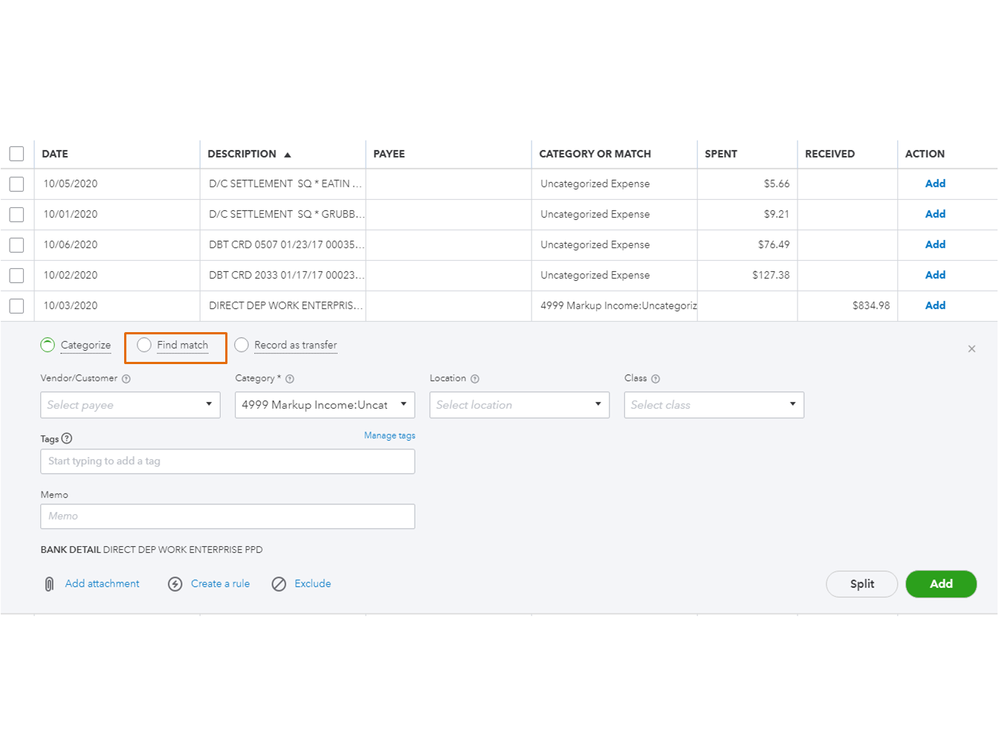Image resolution: width=999 pixels, height=749 pixels.
Task: Check the 10/05/2020 transaction checkbox
Action: [17, 184]
